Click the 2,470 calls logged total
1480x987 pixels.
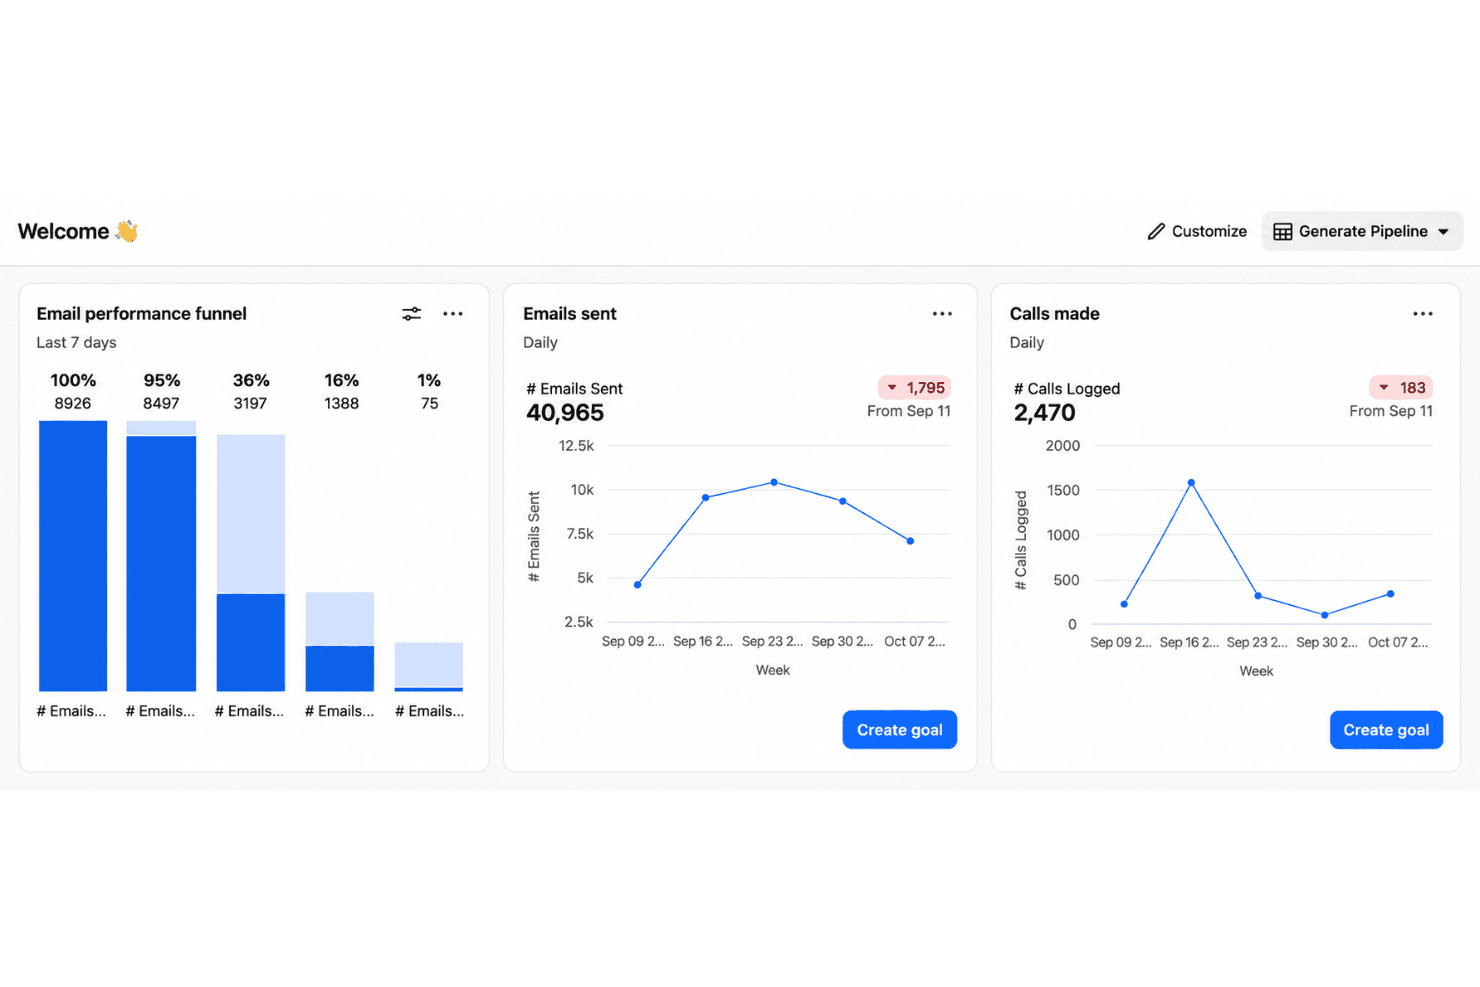pyautogui.click(x=1044, y=413)
